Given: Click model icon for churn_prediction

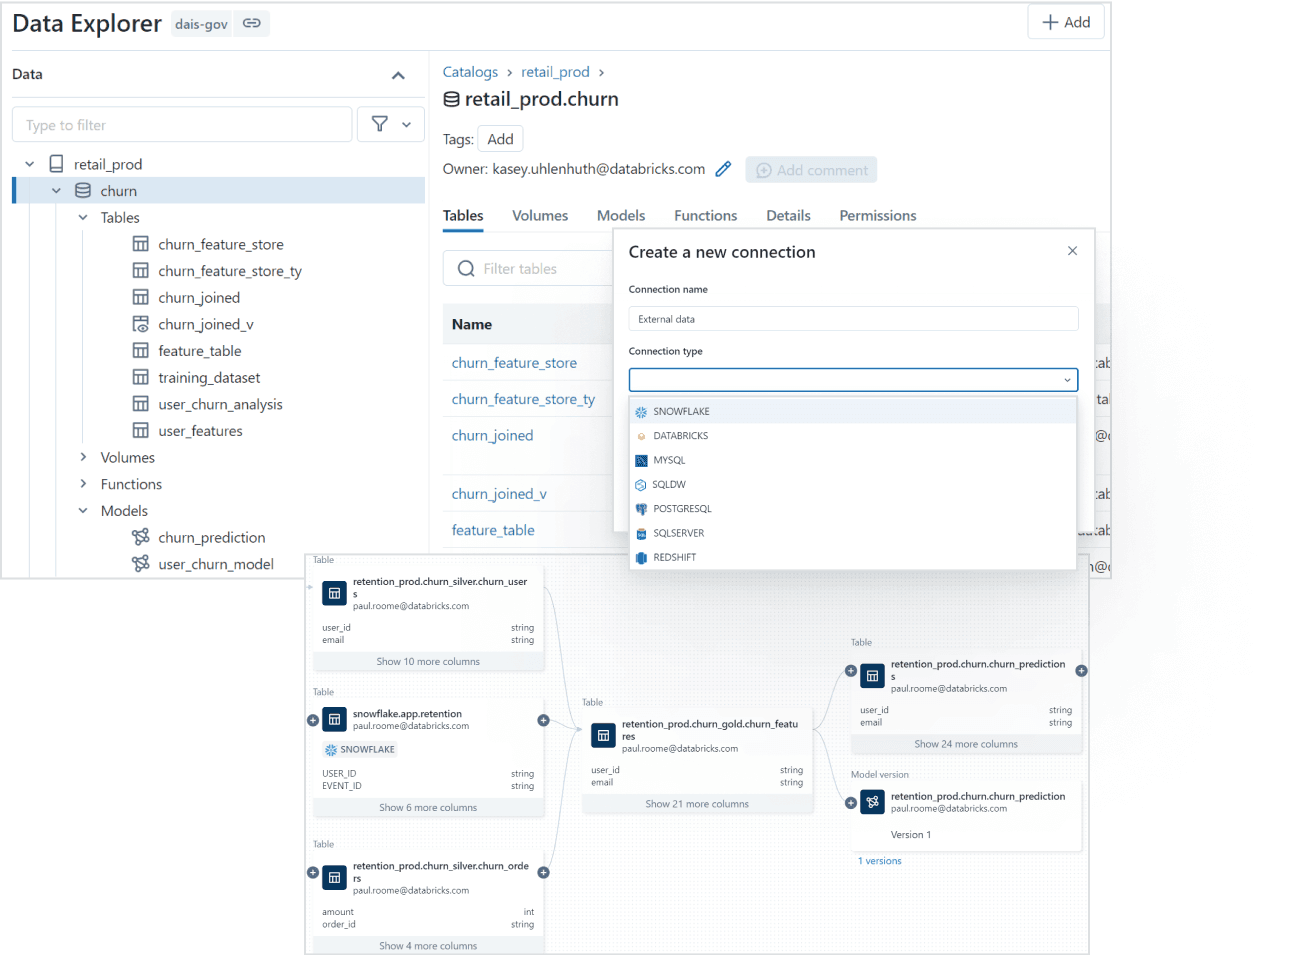Looking at the screenshot, I should (x=141, y=537).
